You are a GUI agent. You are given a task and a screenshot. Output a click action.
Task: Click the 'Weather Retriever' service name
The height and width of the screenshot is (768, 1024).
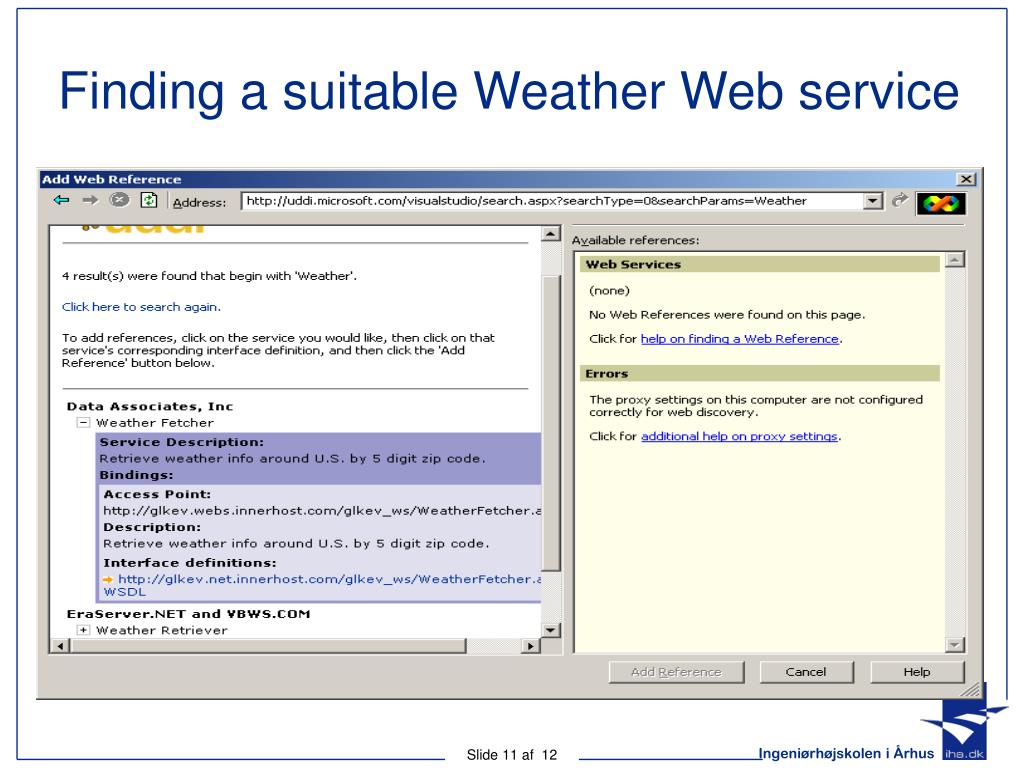coord(162,630)
